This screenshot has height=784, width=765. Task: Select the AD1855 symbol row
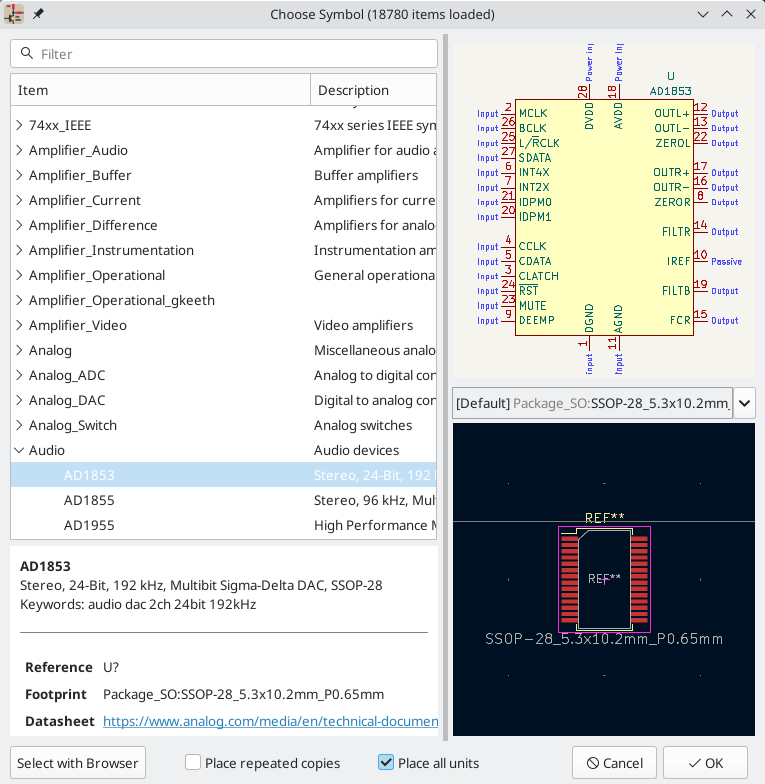click(224, 500)
